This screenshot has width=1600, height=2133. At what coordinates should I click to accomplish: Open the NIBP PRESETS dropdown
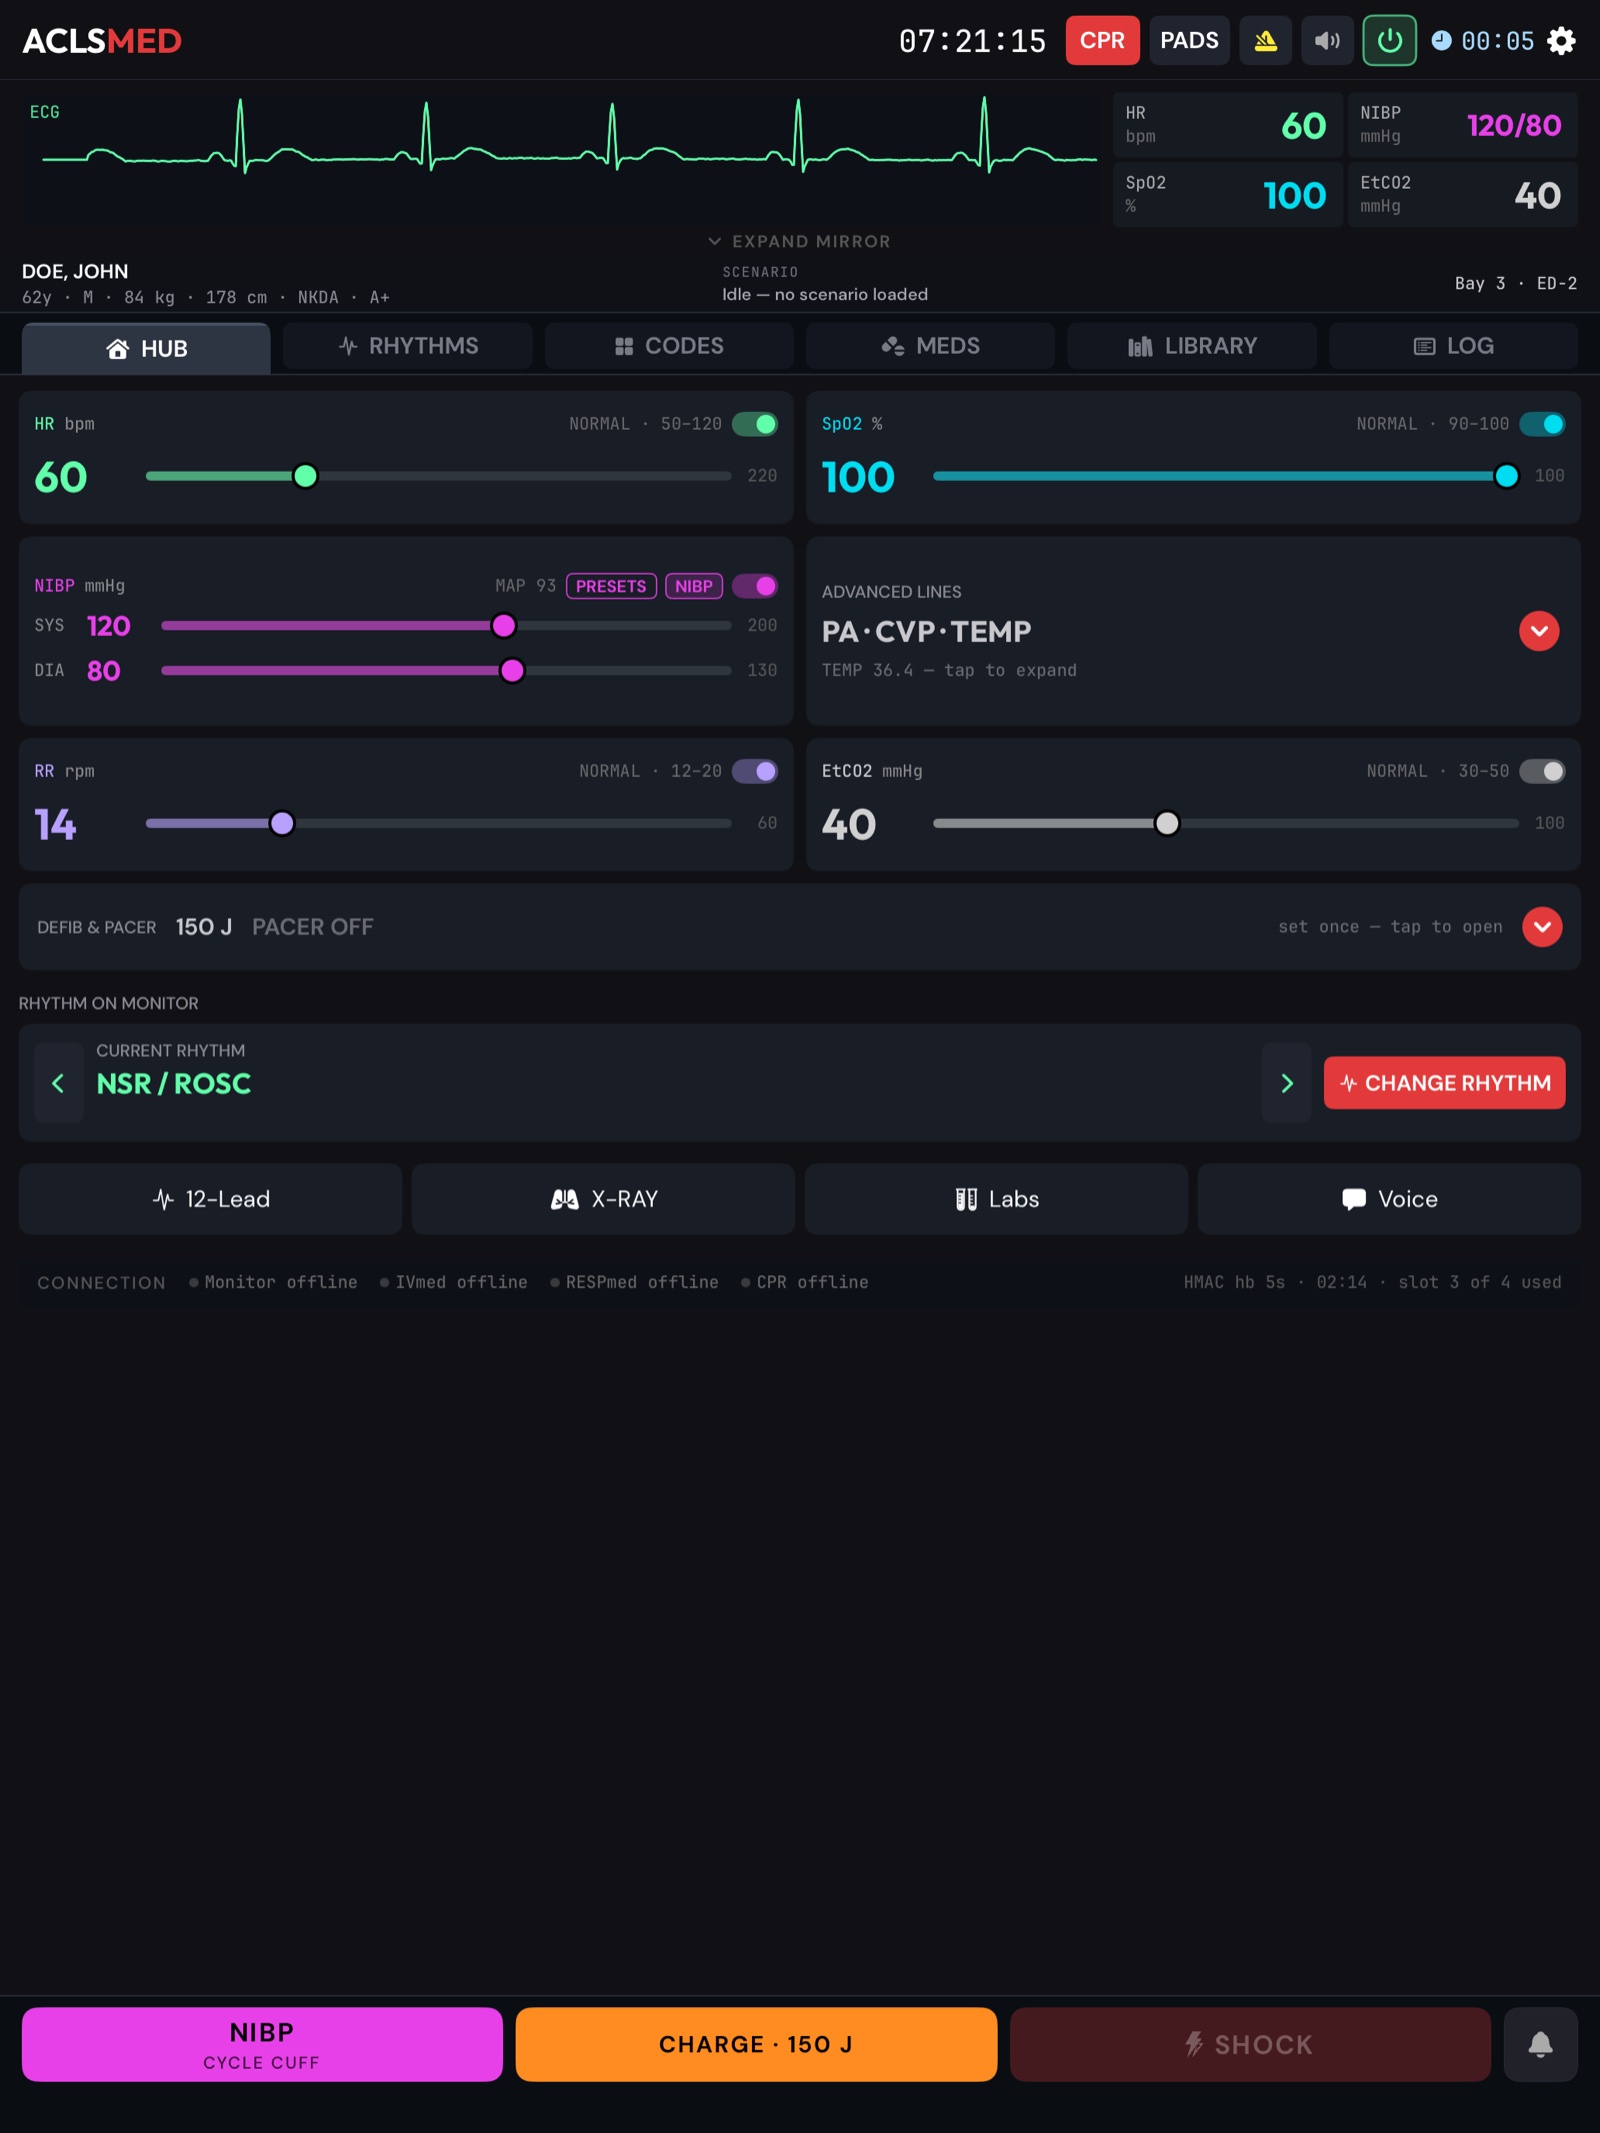[611, 586]
